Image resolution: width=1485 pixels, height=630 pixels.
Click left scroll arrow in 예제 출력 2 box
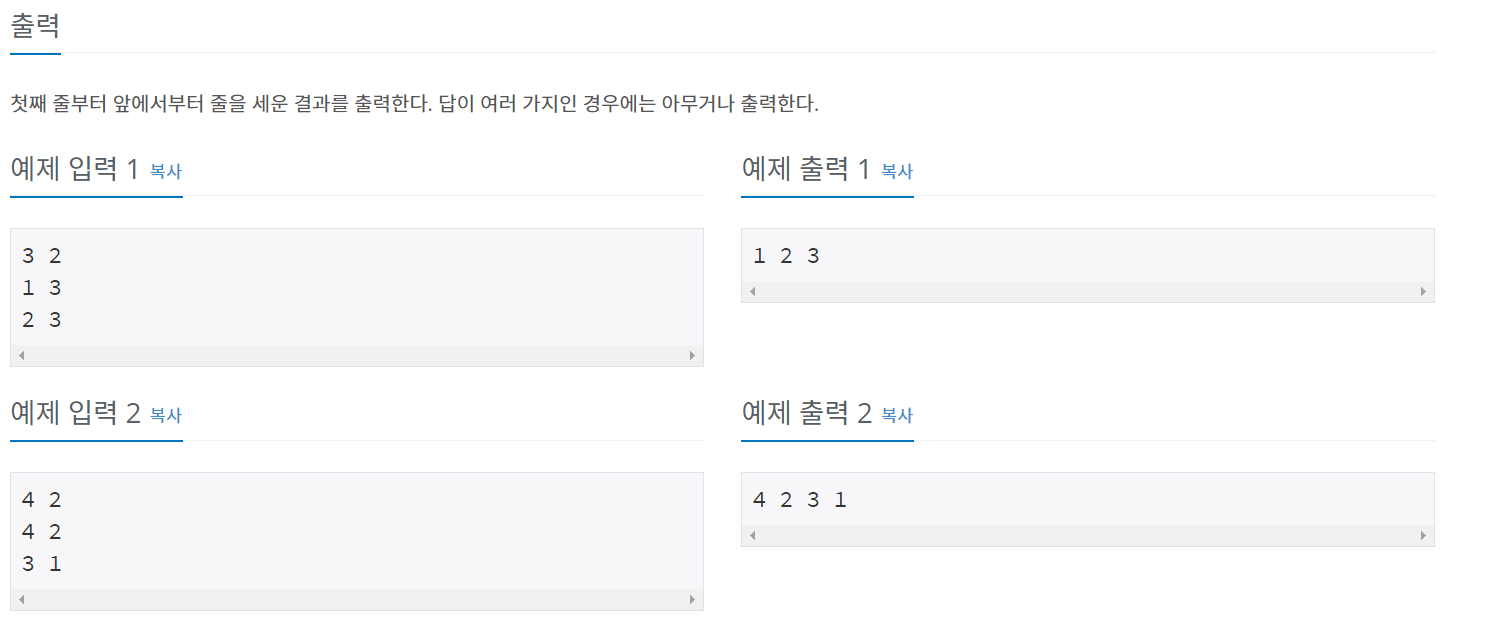tap(752, 536)
